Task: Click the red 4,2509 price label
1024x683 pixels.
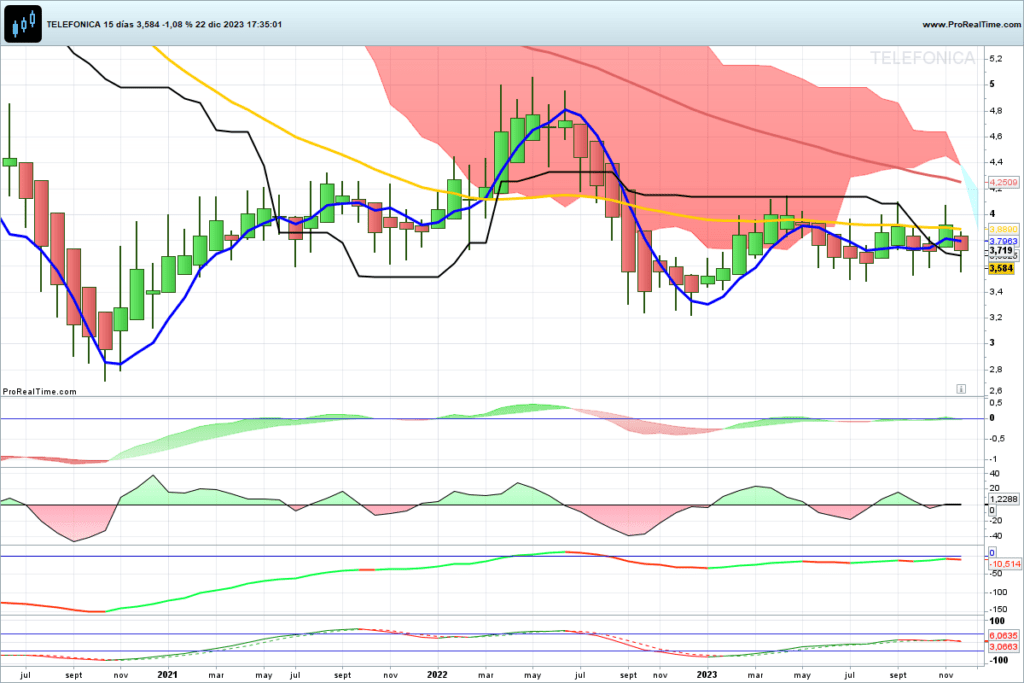Action: (x=1003, y=182)
